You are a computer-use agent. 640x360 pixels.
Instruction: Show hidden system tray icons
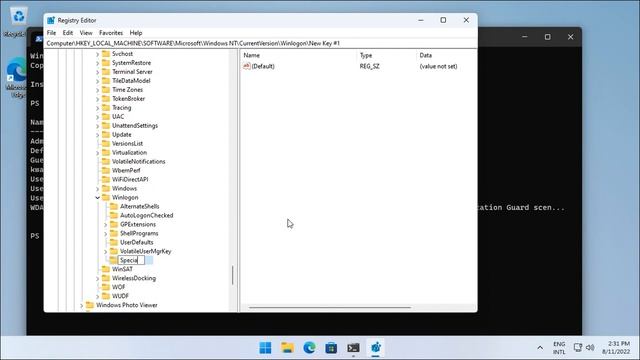[540, 348]
